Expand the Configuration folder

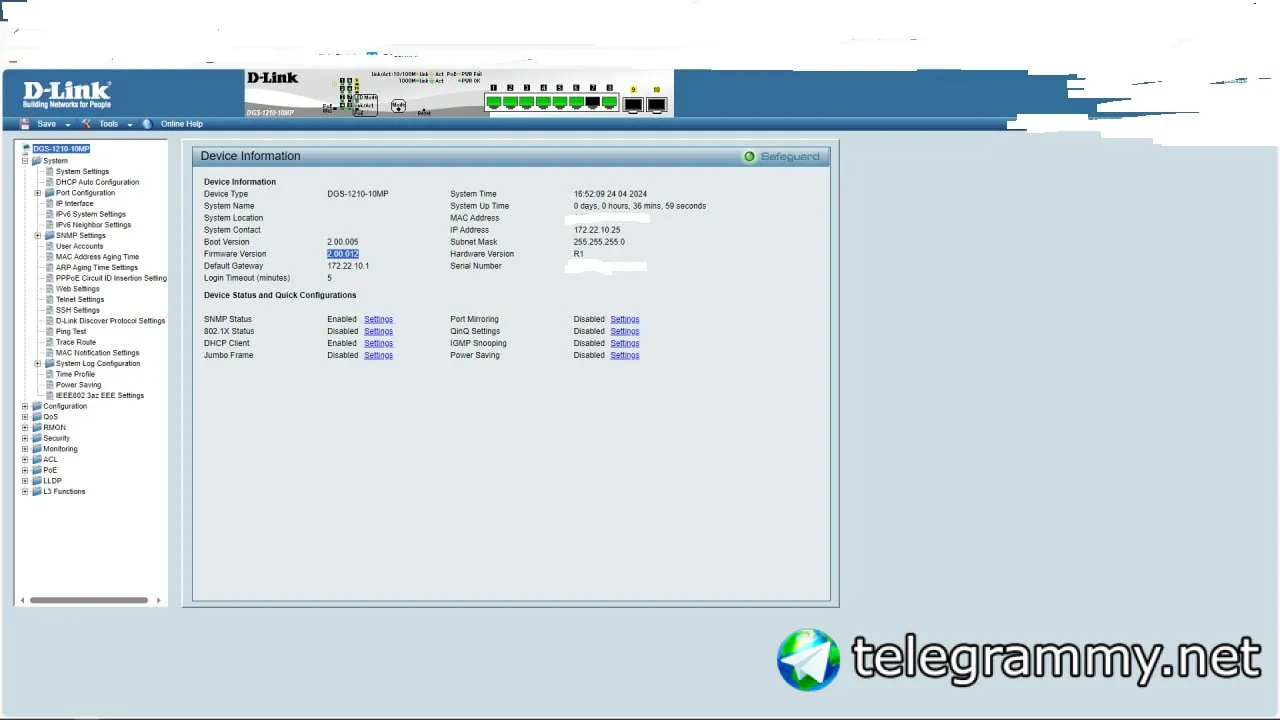25,406
